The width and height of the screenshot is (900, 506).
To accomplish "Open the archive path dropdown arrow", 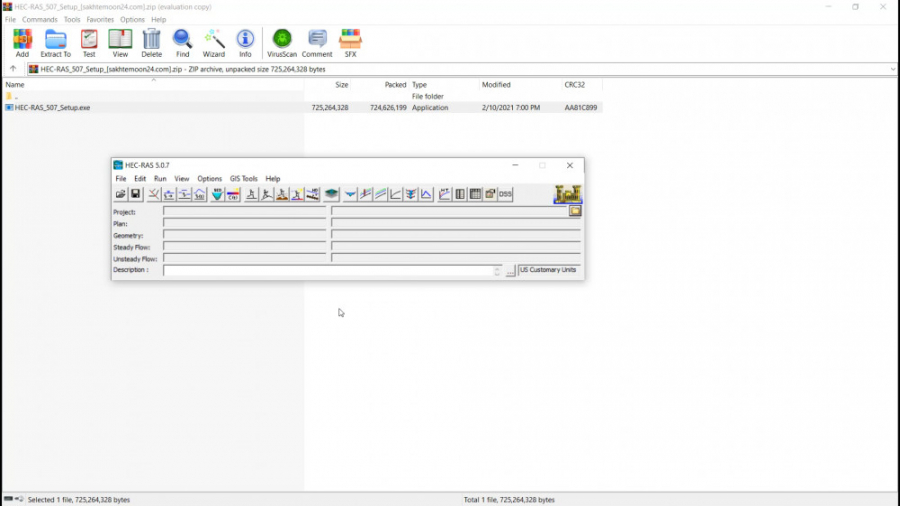I will click(892, 69).
